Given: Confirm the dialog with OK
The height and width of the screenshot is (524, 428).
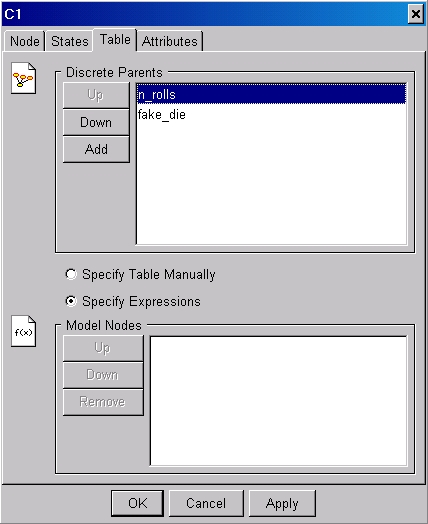Looking at the screenshot, I should [137, 503].
